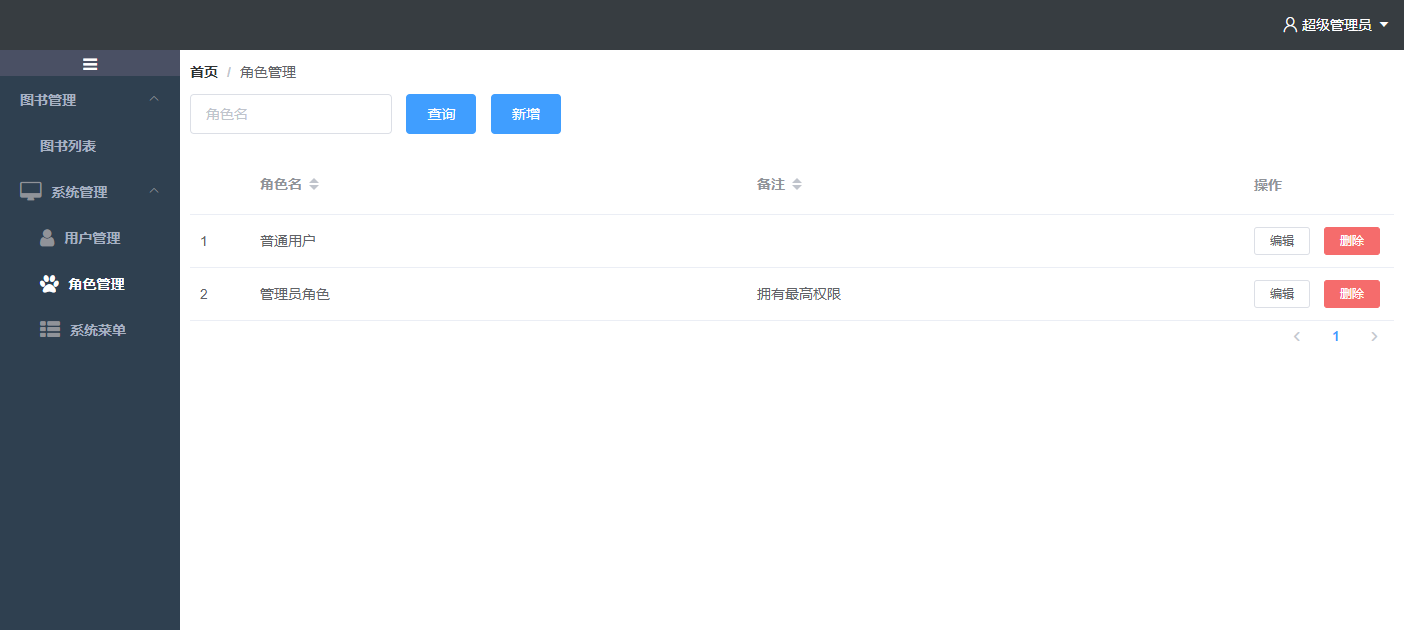The image size is (1404, 630).
Task: Click the monitor icon beside 系统管理
Action: [x=31, y=192]
